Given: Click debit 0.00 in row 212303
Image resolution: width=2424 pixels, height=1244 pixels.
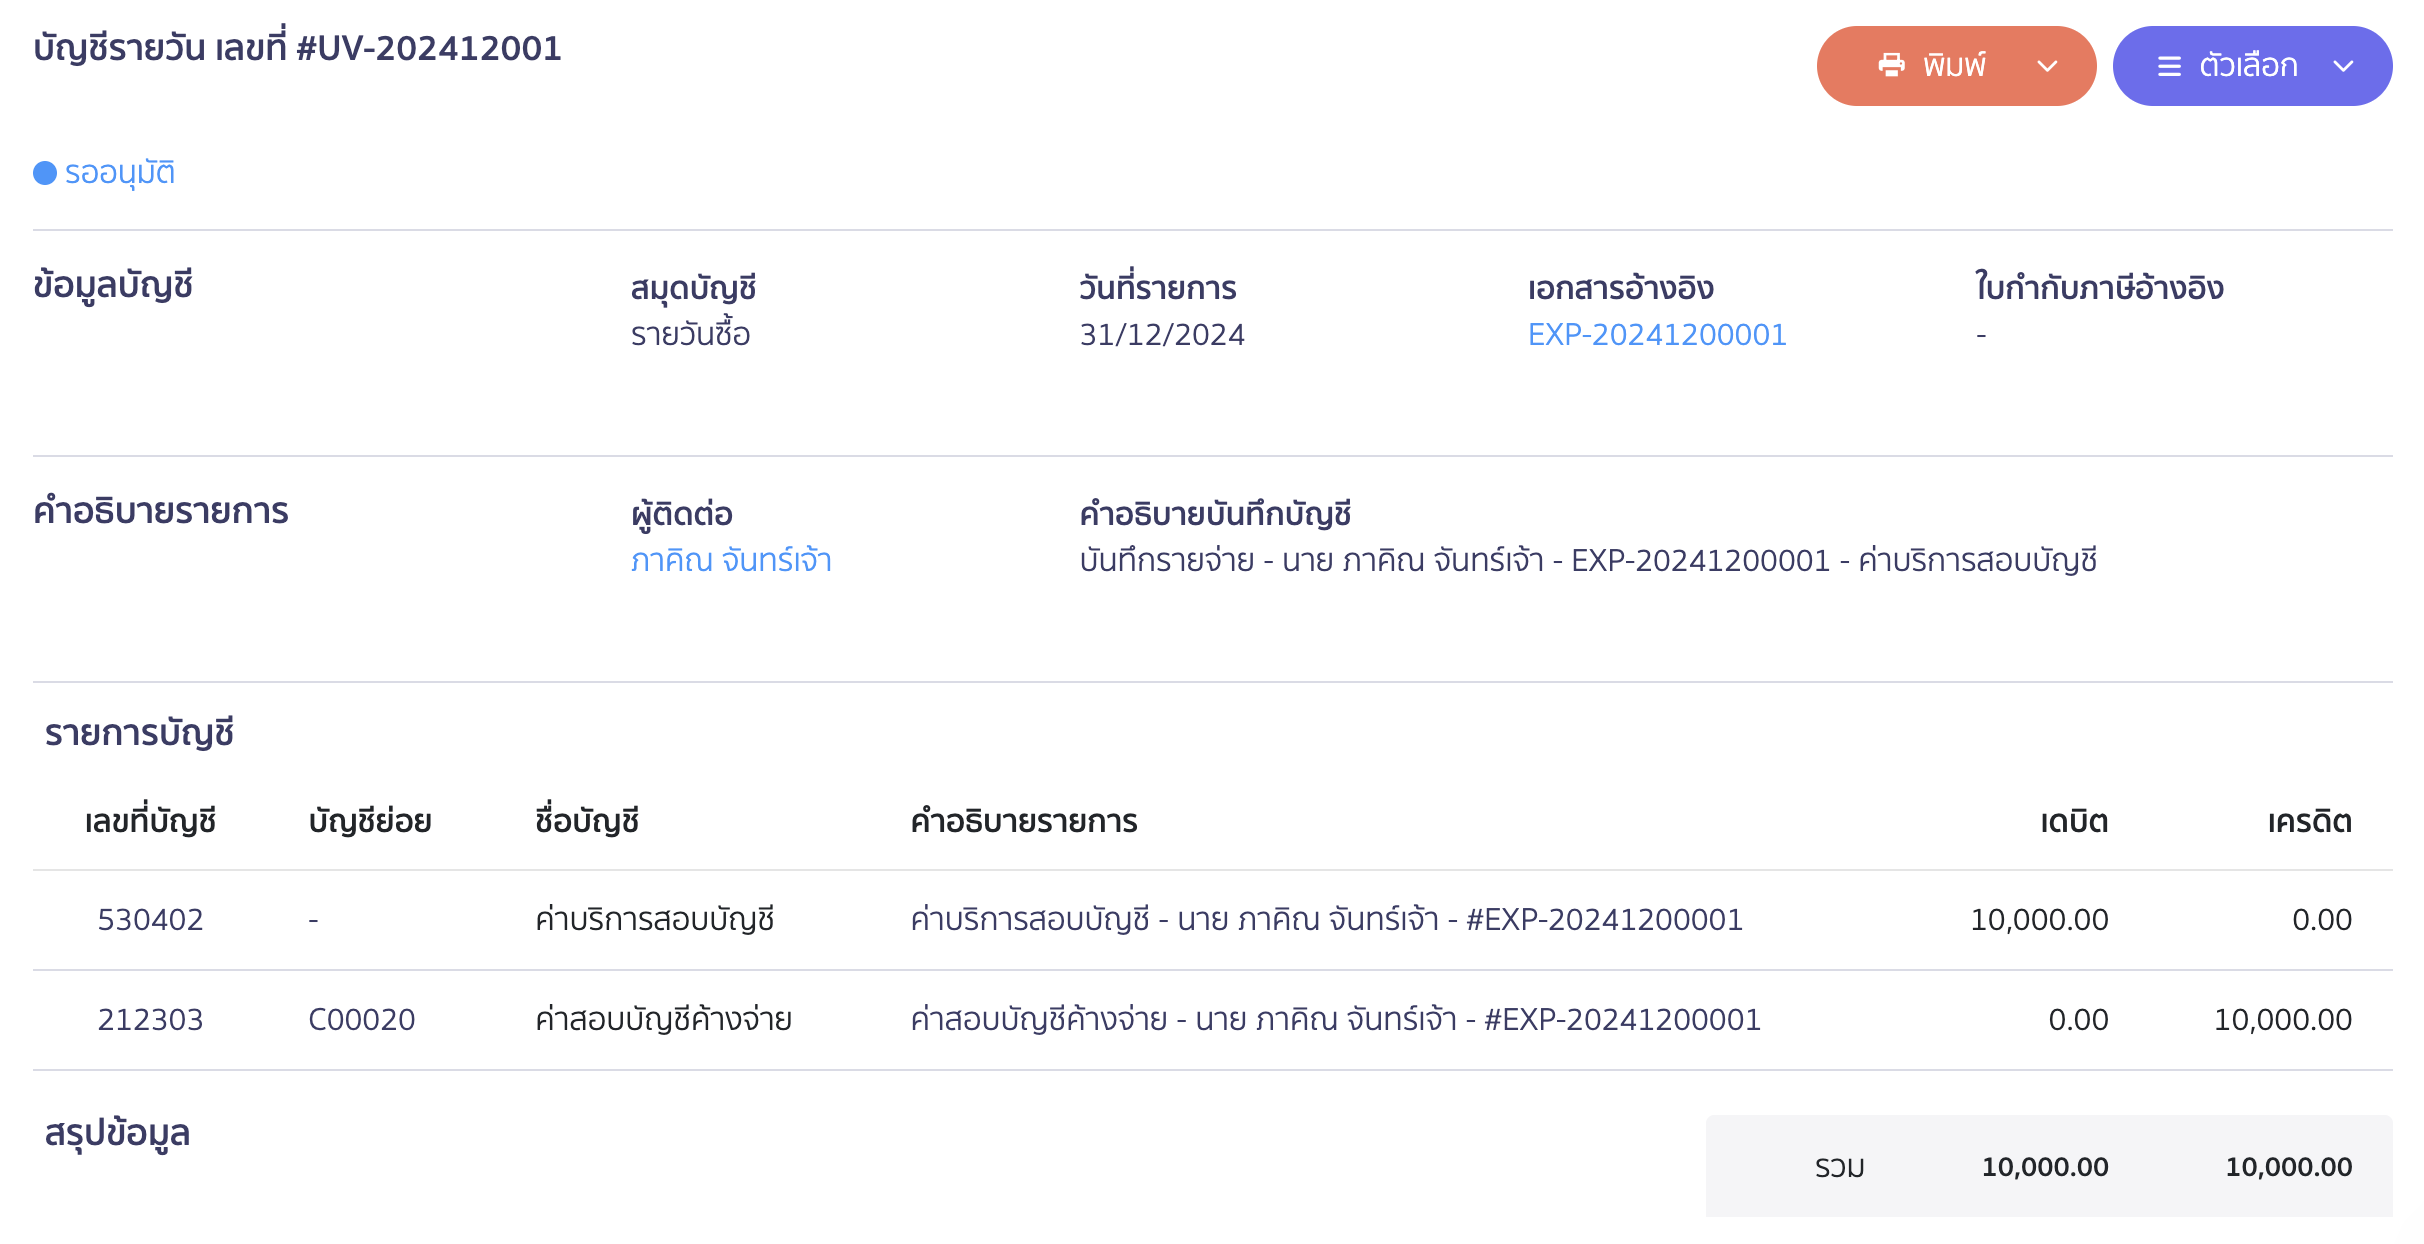Looking at the screenshot, I should point(2078,1019).
